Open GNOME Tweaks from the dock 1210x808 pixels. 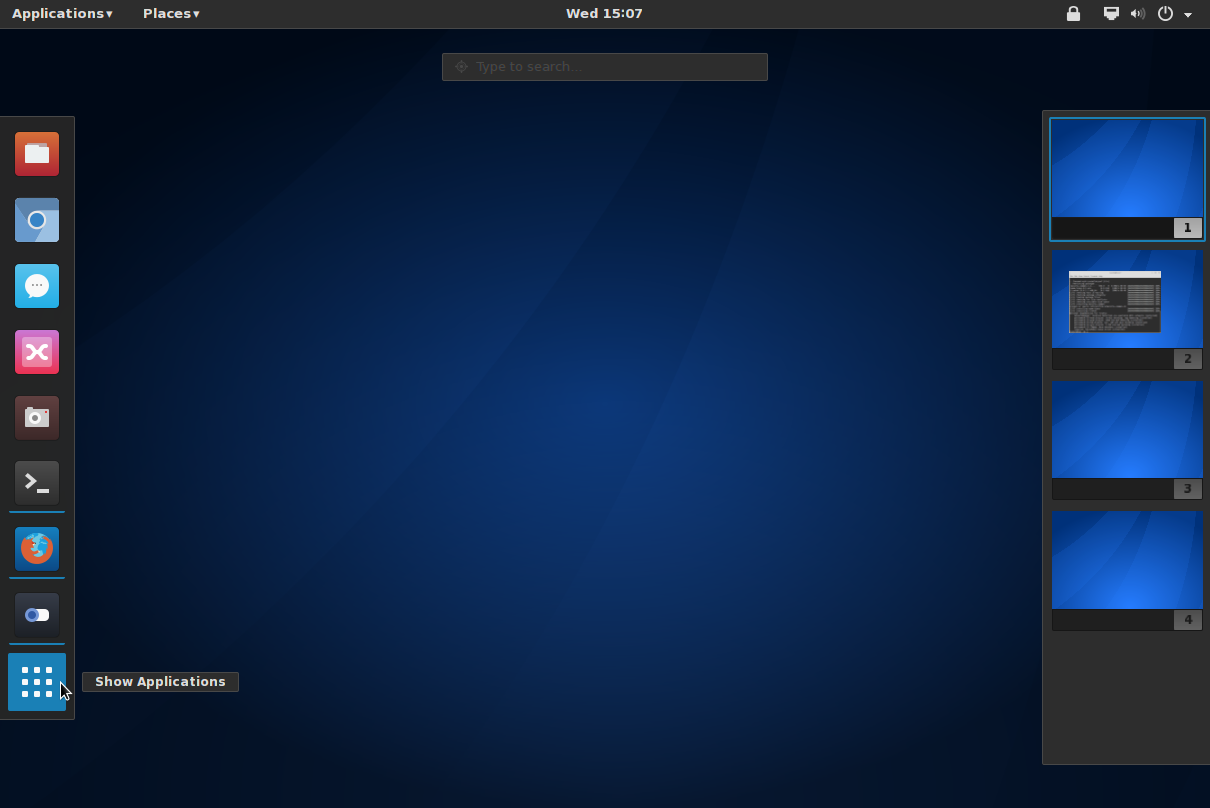click(x=37, y=615)
